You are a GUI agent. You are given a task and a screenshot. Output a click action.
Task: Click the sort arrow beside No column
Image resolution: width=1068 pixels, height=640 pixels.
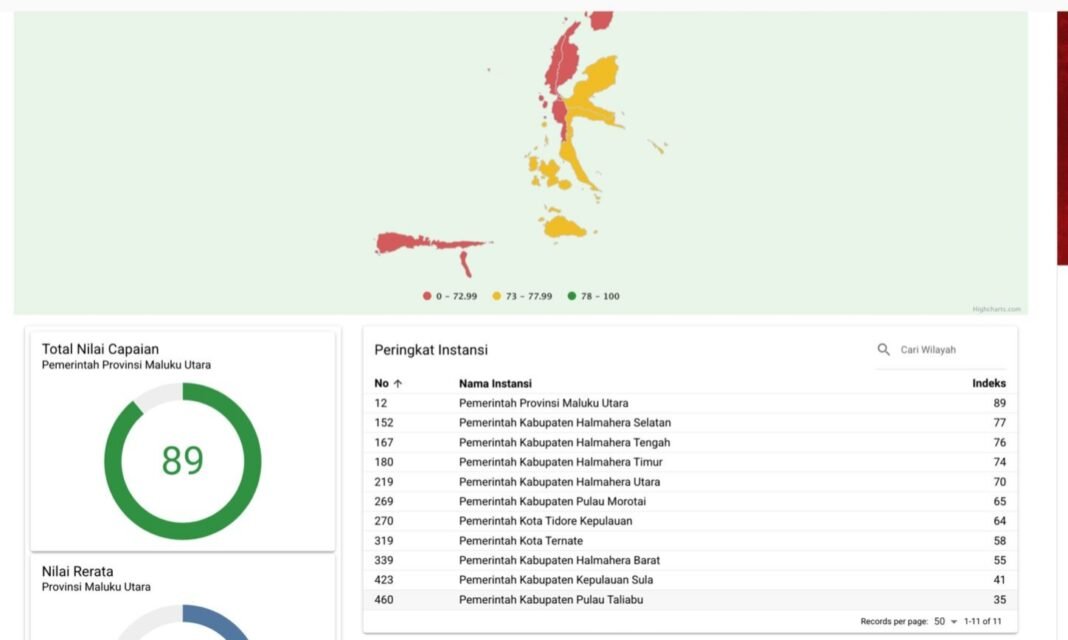(x=398, y=383)
